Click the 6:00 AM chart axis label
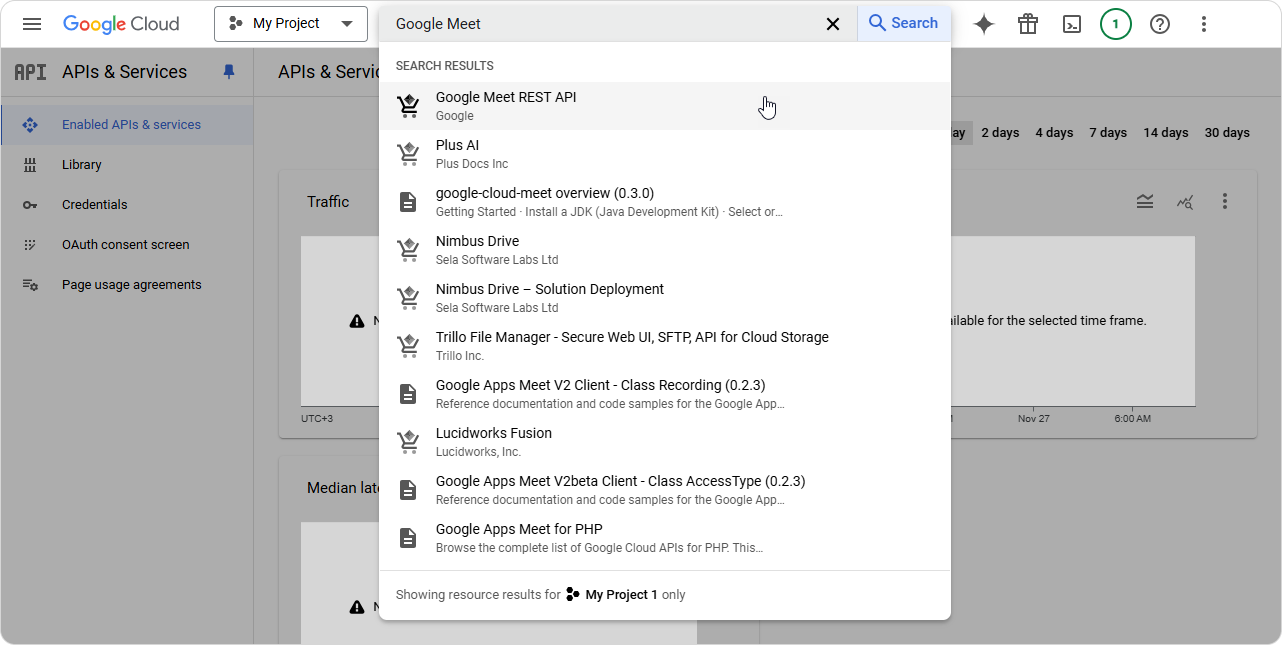This screenshot has width=1282, height=645. click(x=1132, y=418)
